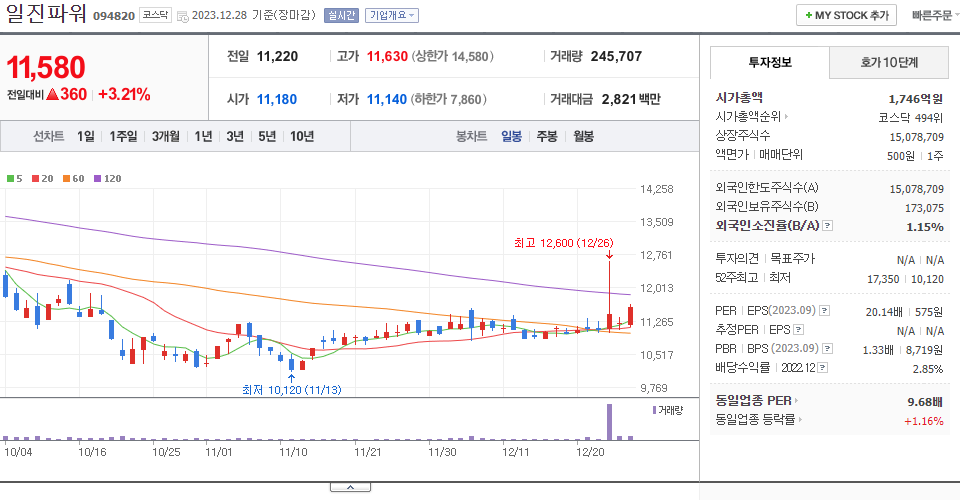Screen dimensions: 960x500
Task: Click the 시가 value 11,180
Action: (x=277, y=99)
